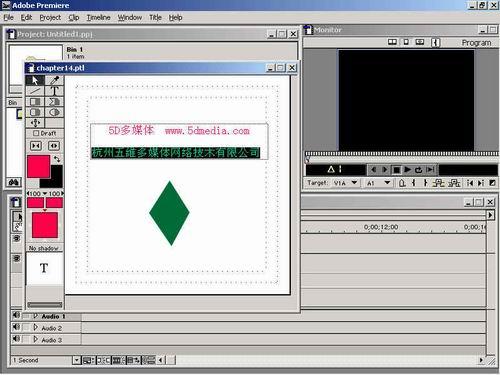The width and height of the screenshot is (500, 375).
Task: Open the 1 Second time zoom dropdown
Action: coord(77,360)
